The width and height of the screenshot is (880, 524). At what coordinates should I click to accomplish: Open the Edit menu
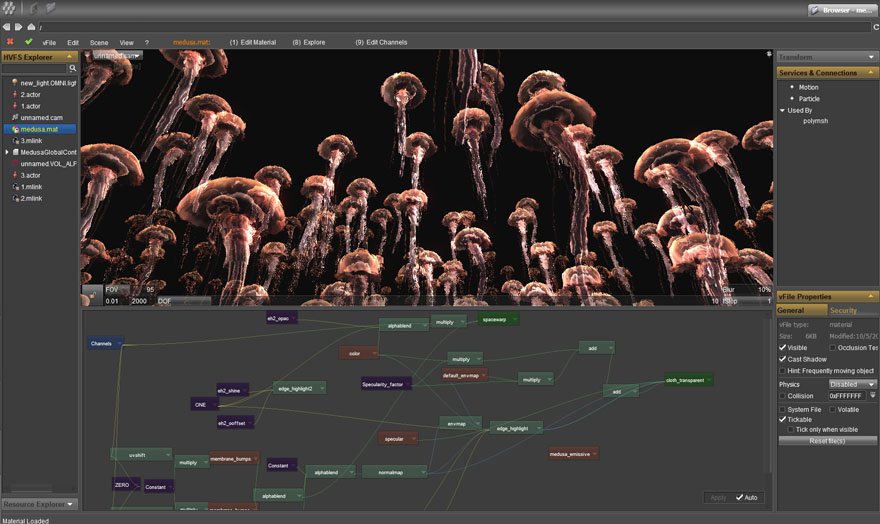point(73,43)
